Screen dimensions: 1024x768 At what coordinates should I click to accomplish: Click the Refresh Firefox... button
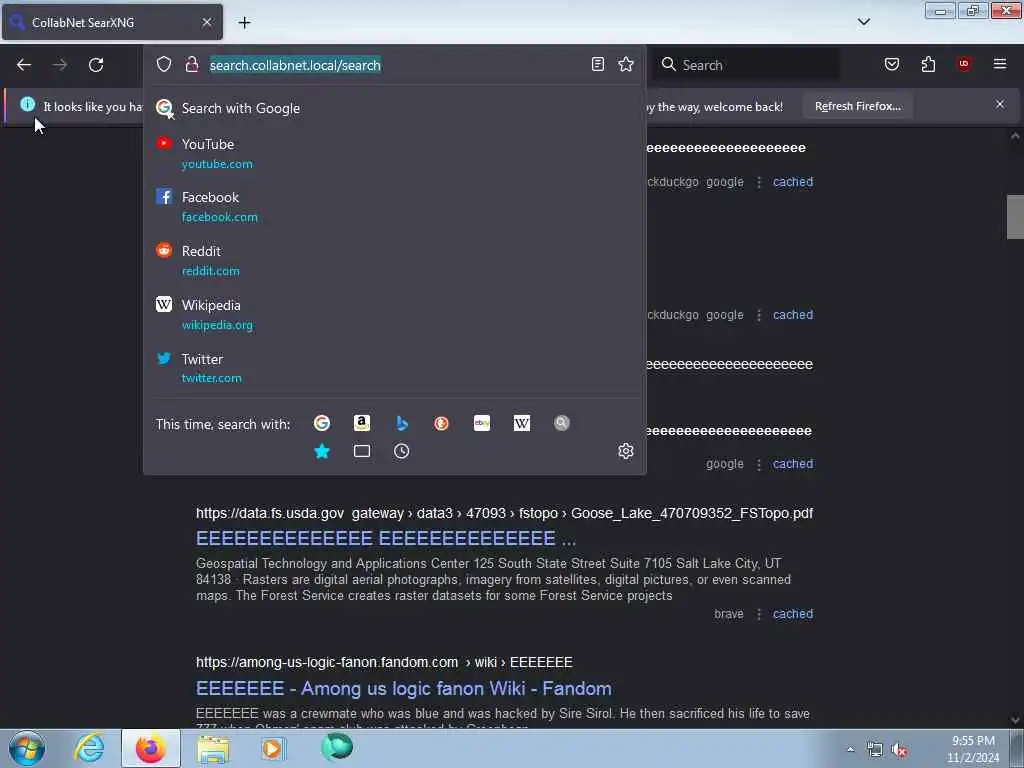(x=857, y=106)
